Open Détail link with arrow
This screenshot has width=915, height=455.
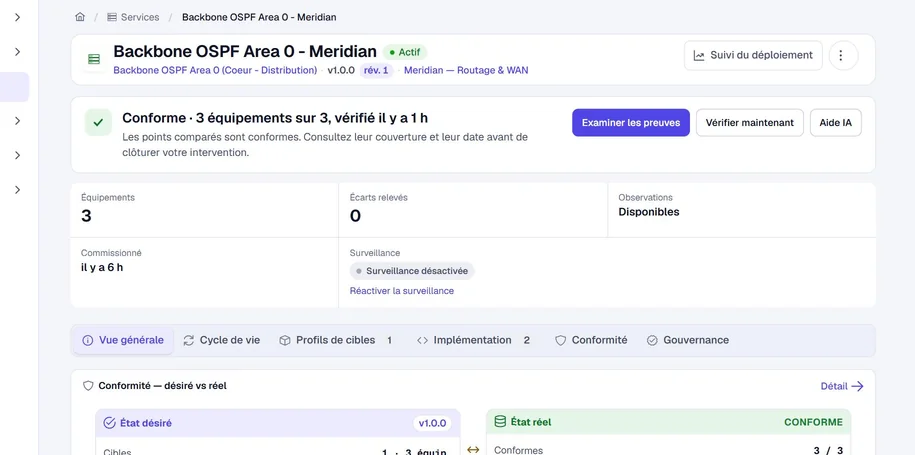(842, 386)
